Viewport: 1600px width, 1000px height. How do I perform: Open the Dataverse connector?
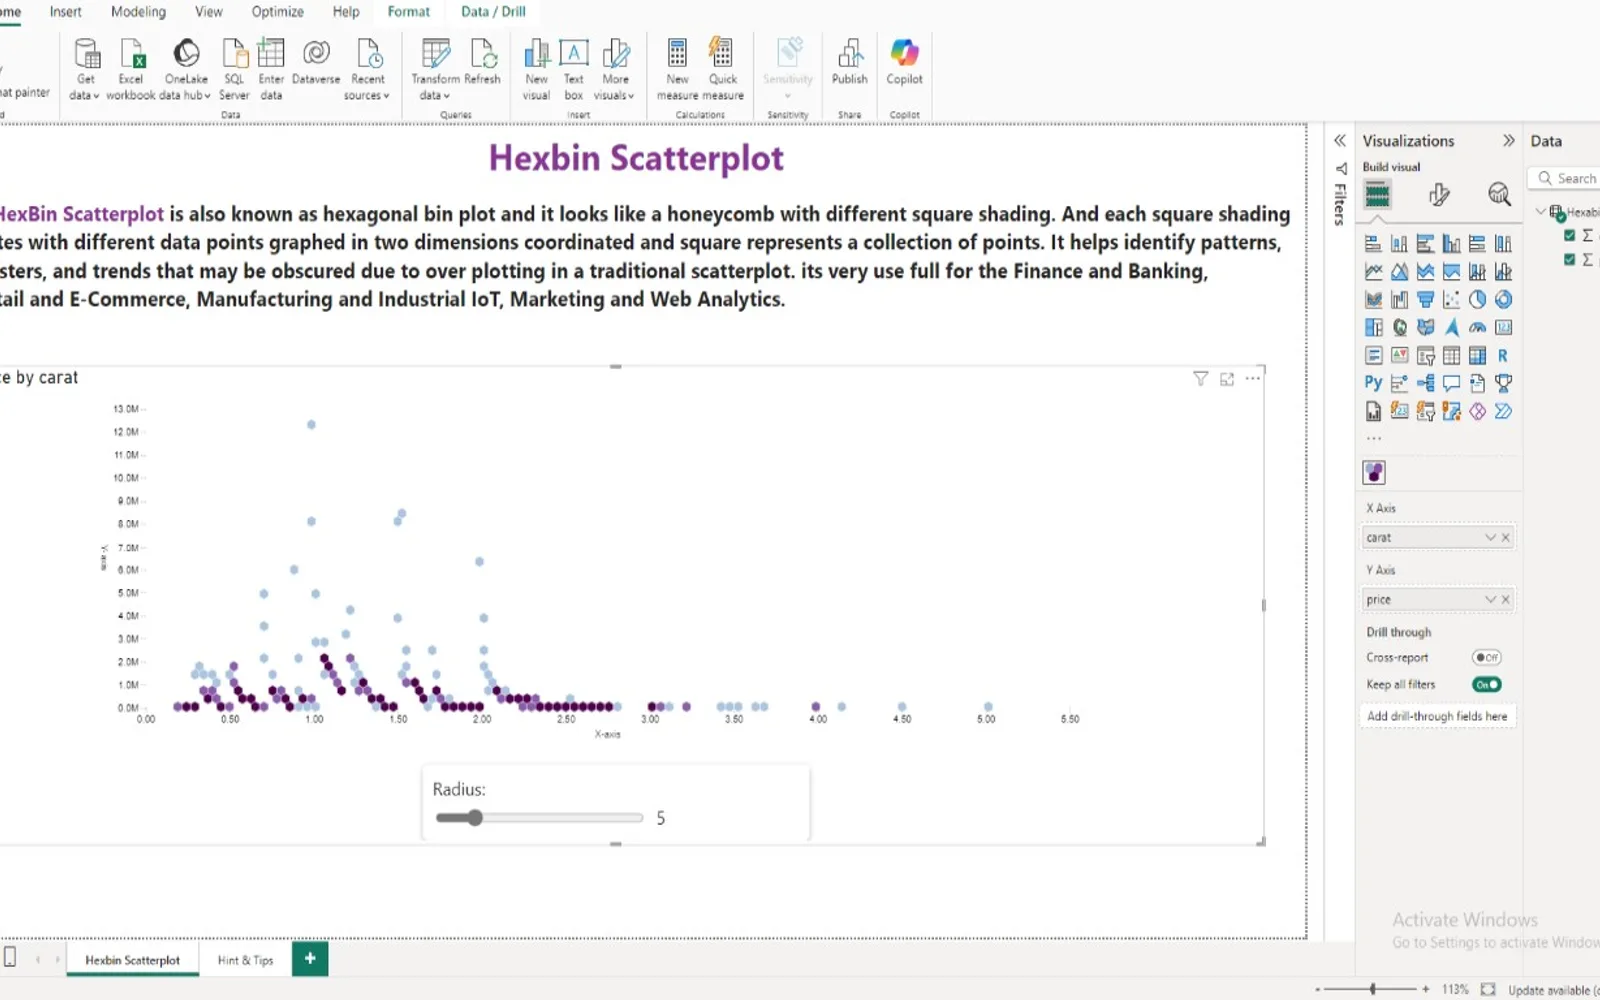pyautogui.click(x=316, y=60)
